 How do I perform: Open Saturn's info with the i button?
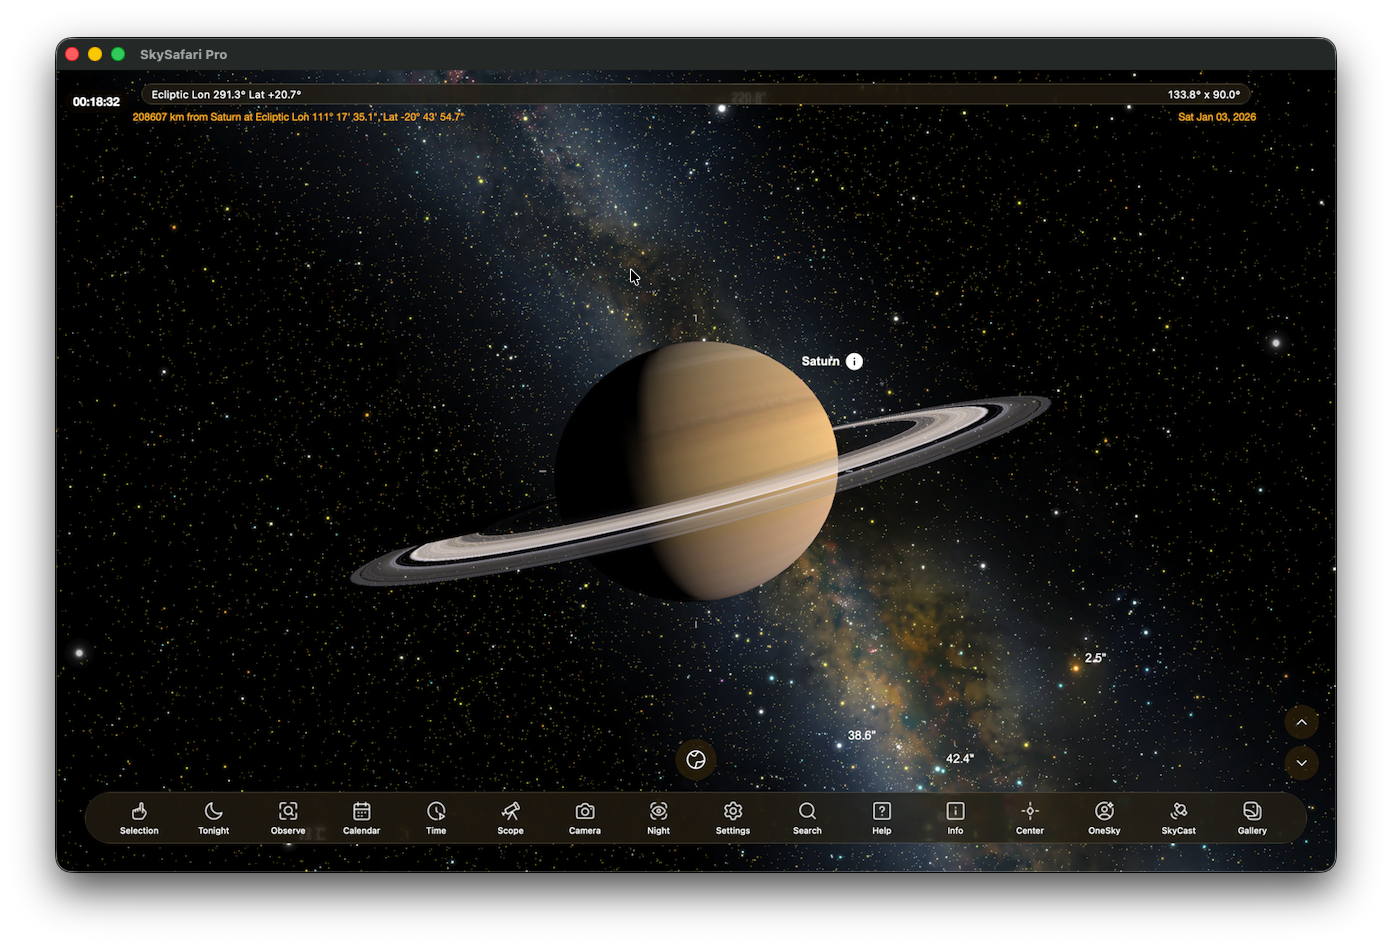point(854,361)
